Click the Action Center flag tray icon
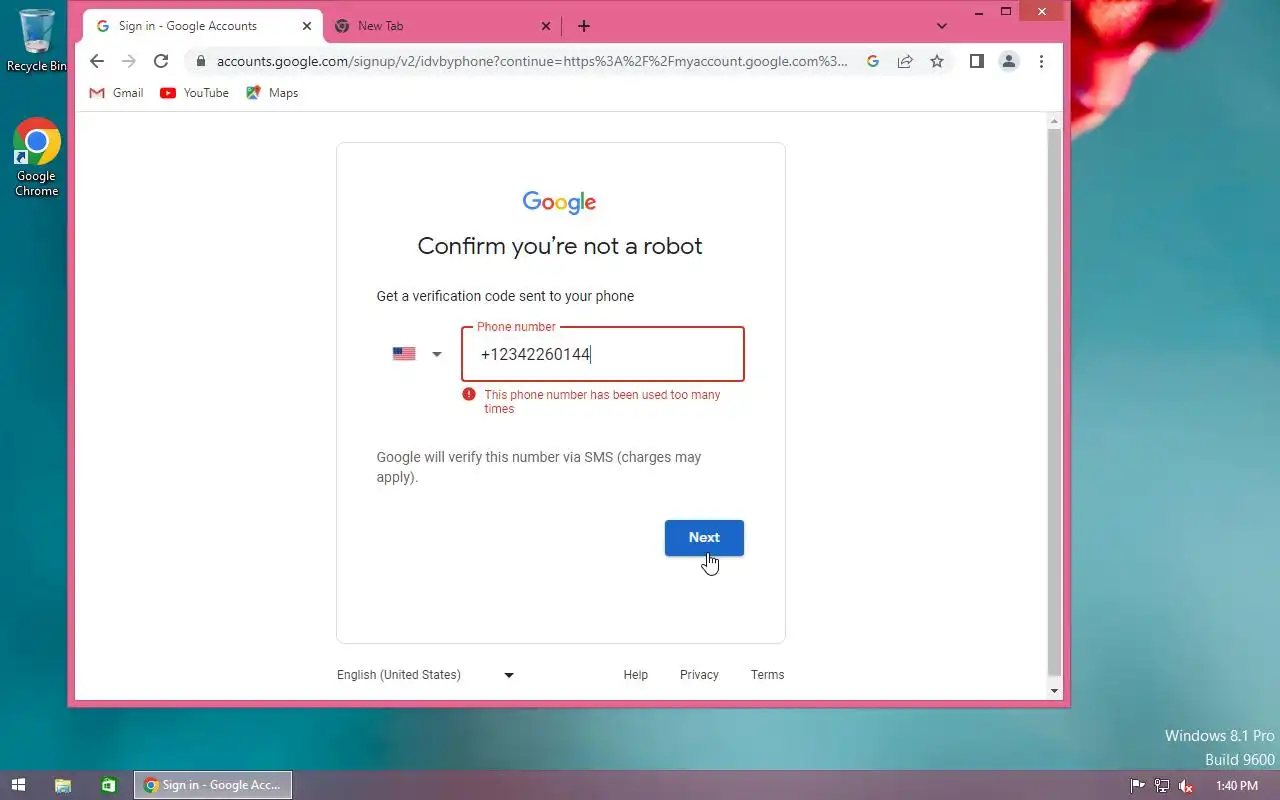This screenshot has width=1280, height=800. pos(1137,786)
